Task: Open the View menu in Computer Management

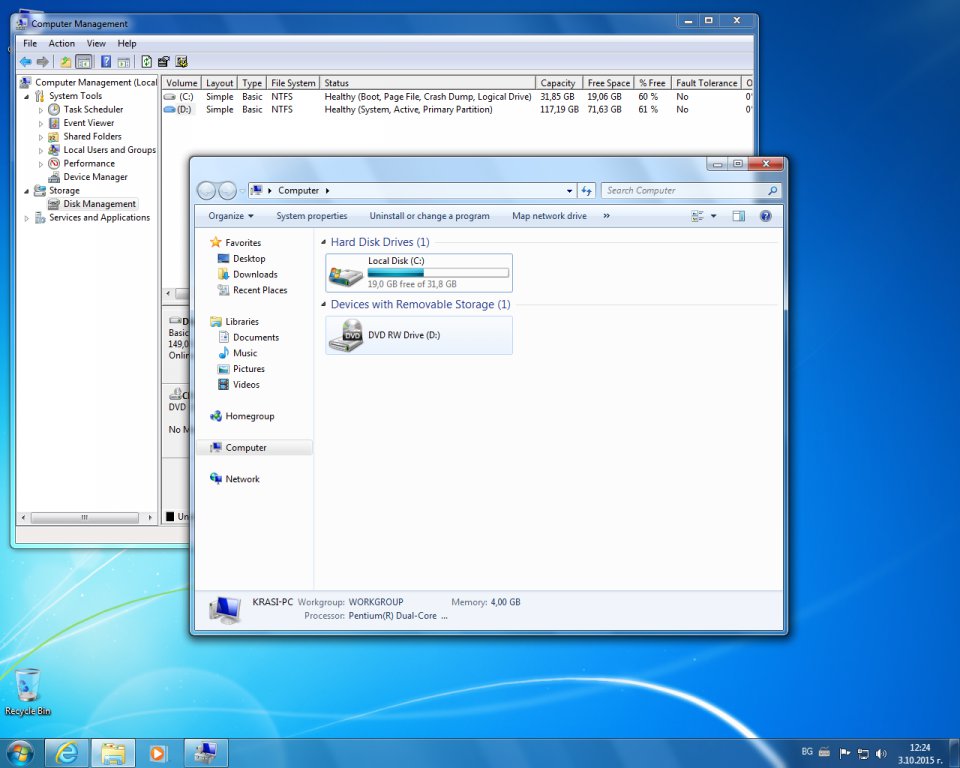Action: point(96,44)
